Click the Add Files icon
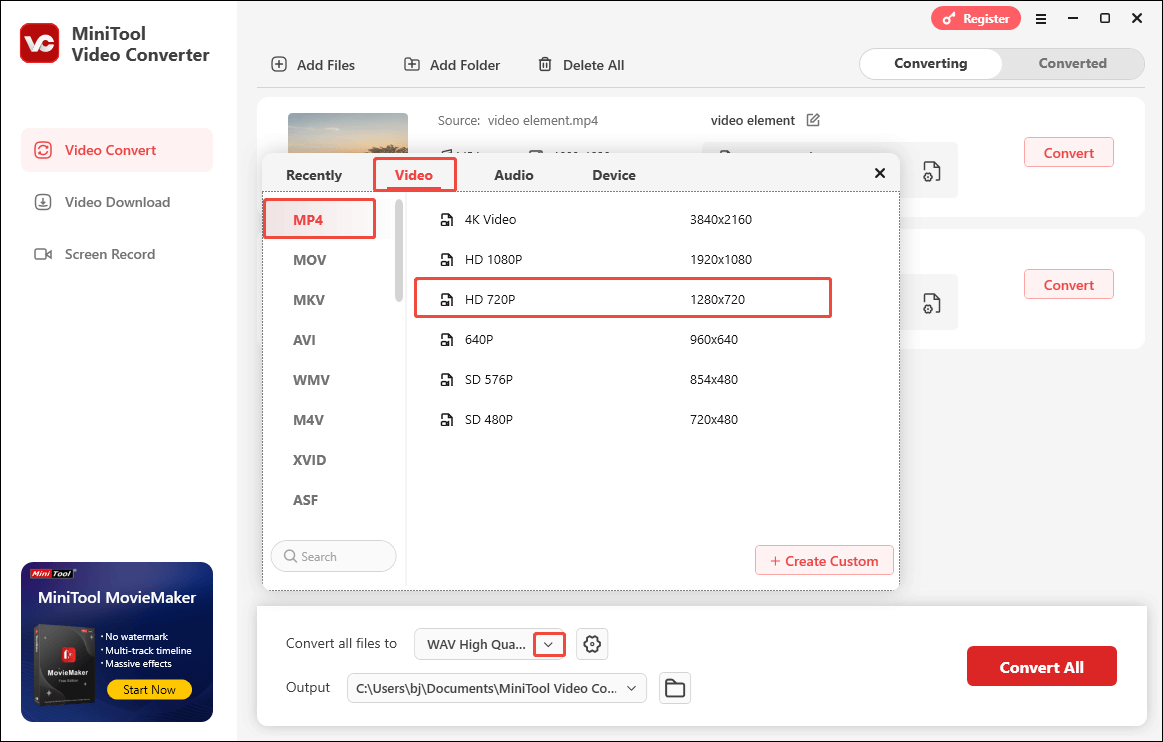The height and width of the screenshot is (742, 1163). click(x=279, y=65)
